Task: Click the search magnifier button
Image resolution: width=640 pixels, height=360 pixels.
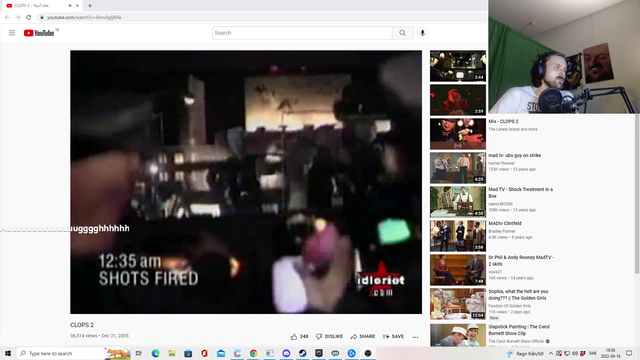Action: point(402,33)
